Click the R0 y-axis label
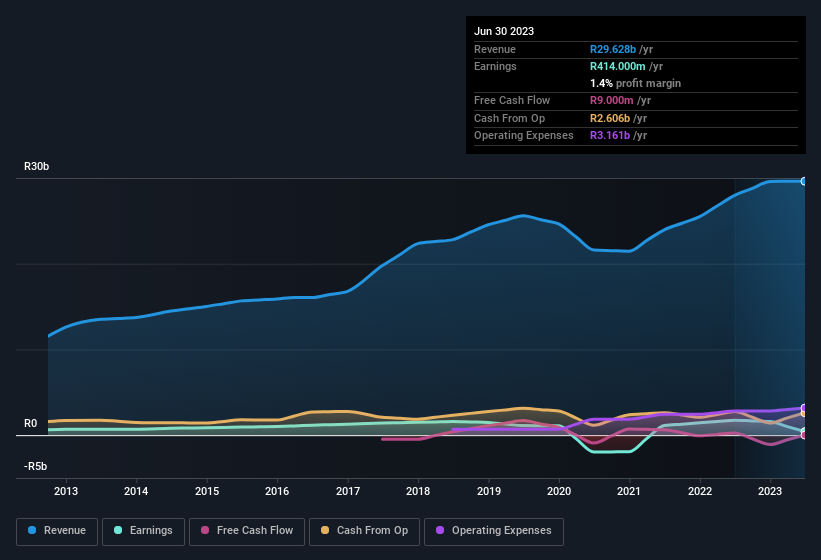 30,423
